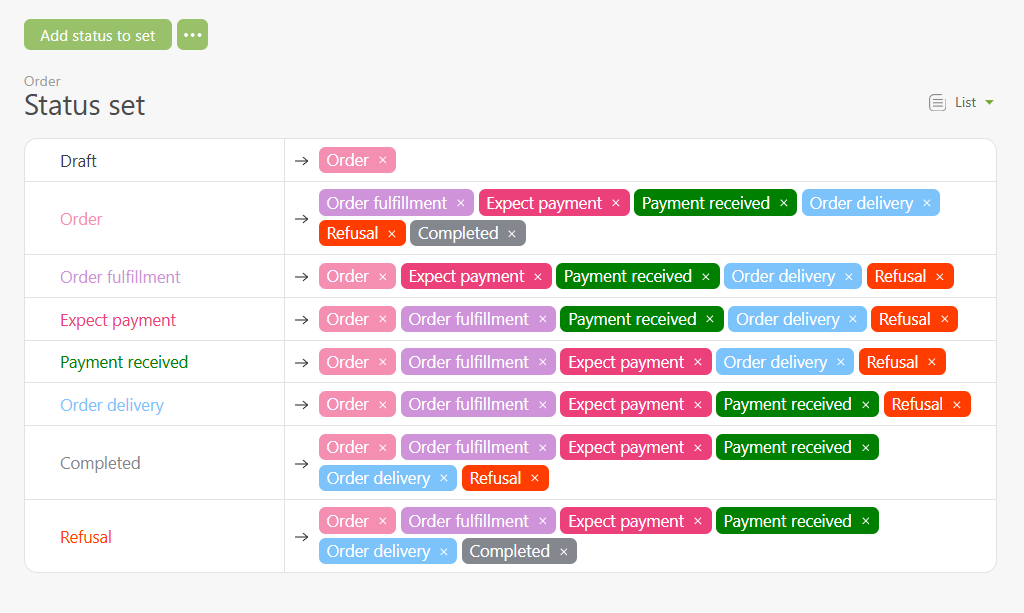Click the transition arrow in Draft row
1024x613 pixels.
301,161
